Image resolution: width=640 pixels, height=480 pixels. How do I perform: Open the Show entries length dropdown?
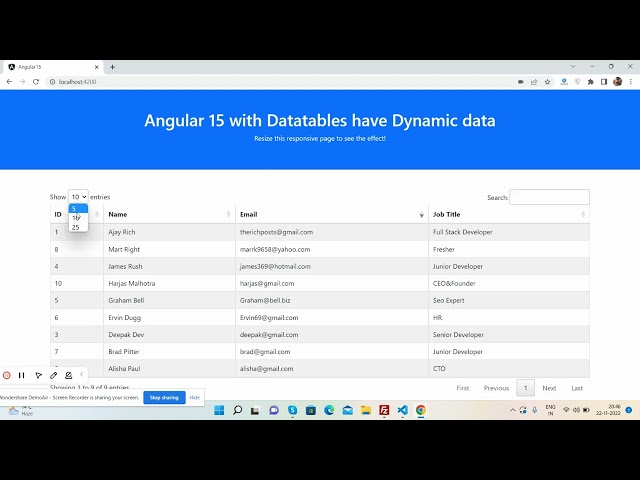click(78, 197)
